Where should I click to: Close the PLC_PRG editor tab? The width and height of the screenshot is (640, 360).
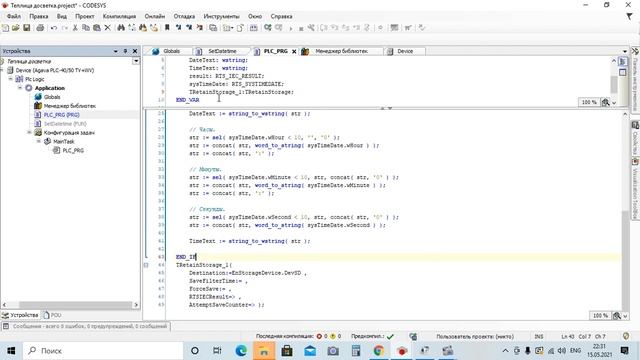(x=294, y=51)
